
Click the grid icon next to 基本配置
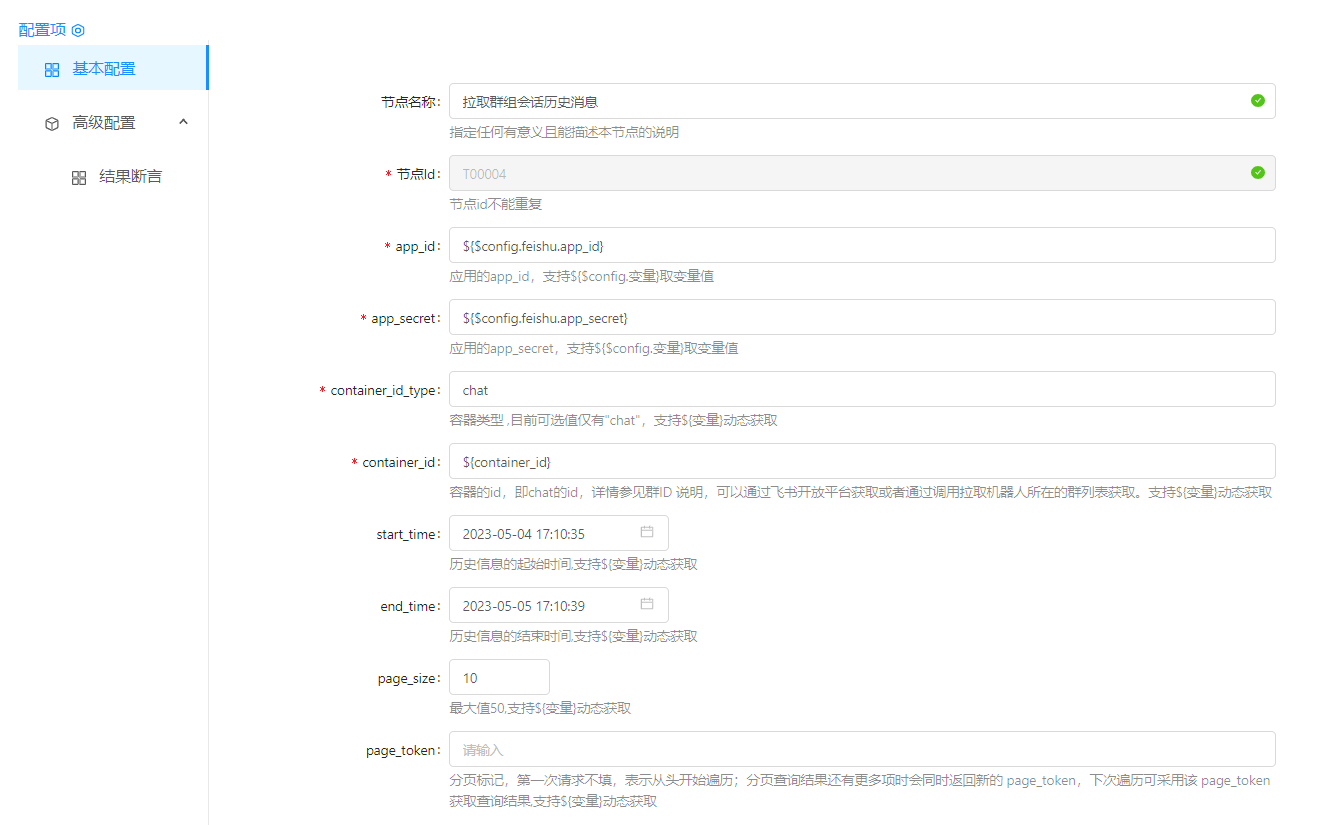pyautogui.click(x=52, y=70)
